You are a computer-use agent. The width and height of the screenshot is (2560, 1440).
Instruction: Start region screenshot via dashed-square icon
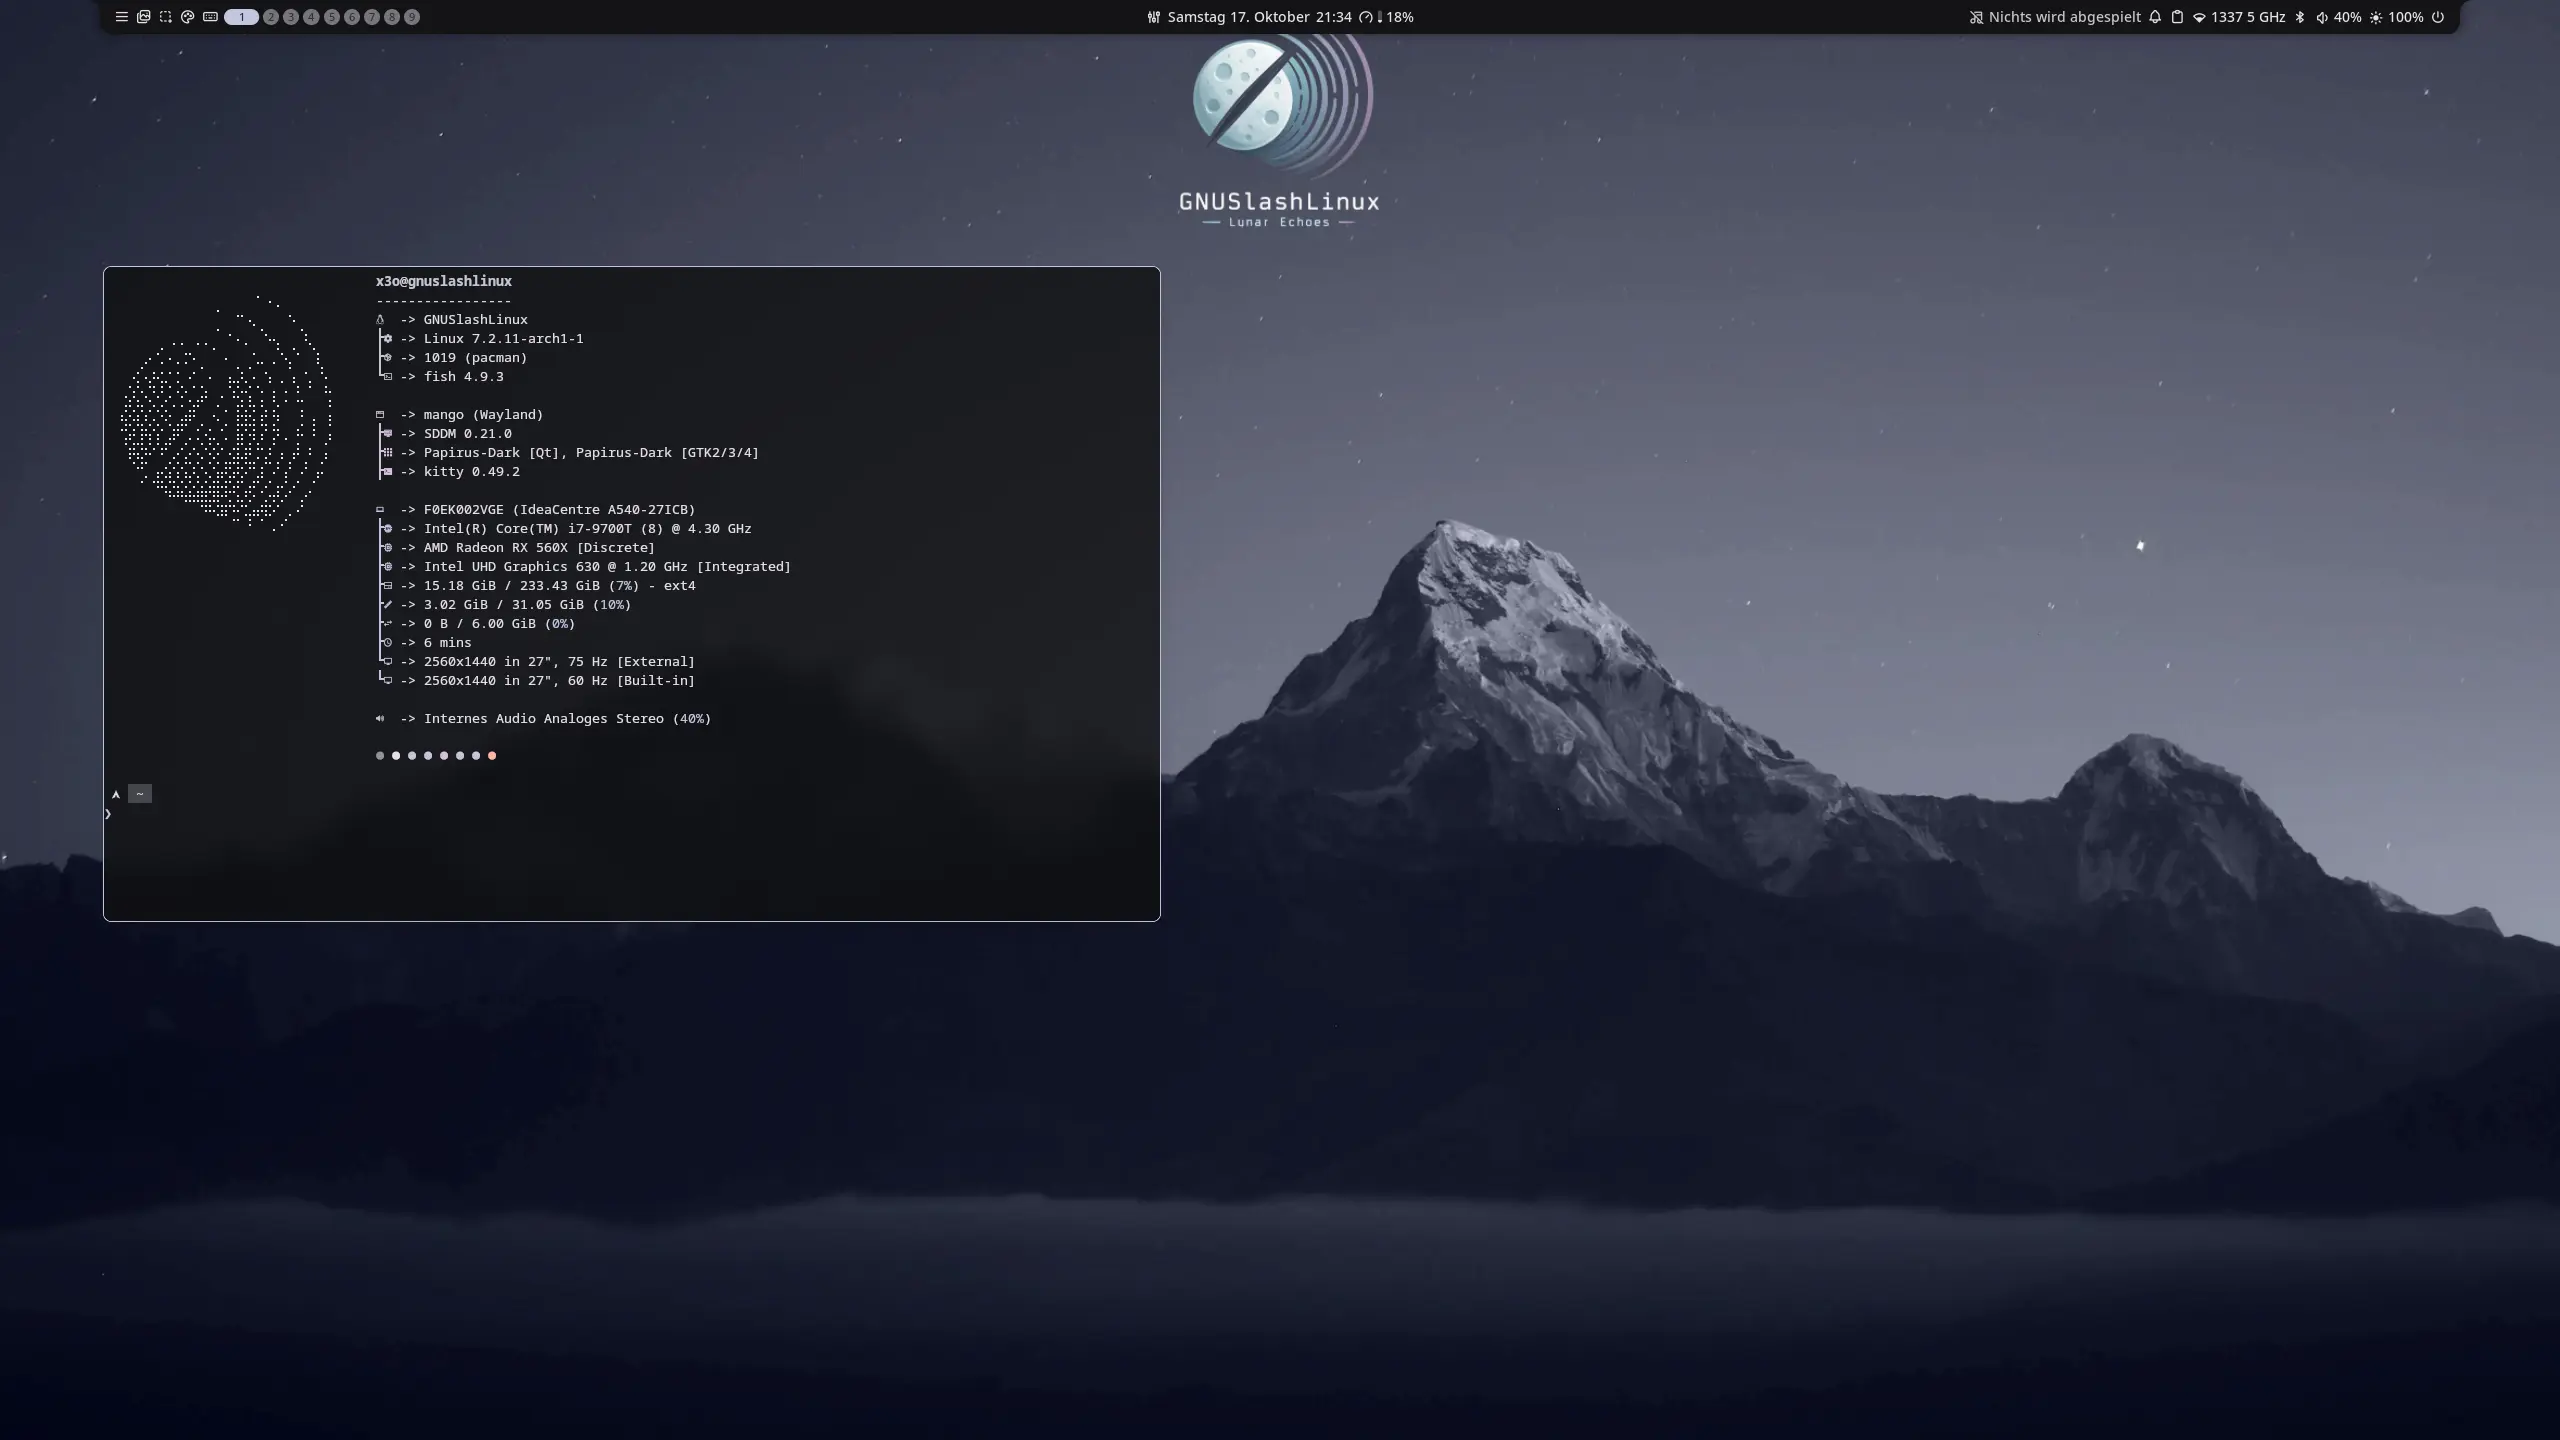165,17
